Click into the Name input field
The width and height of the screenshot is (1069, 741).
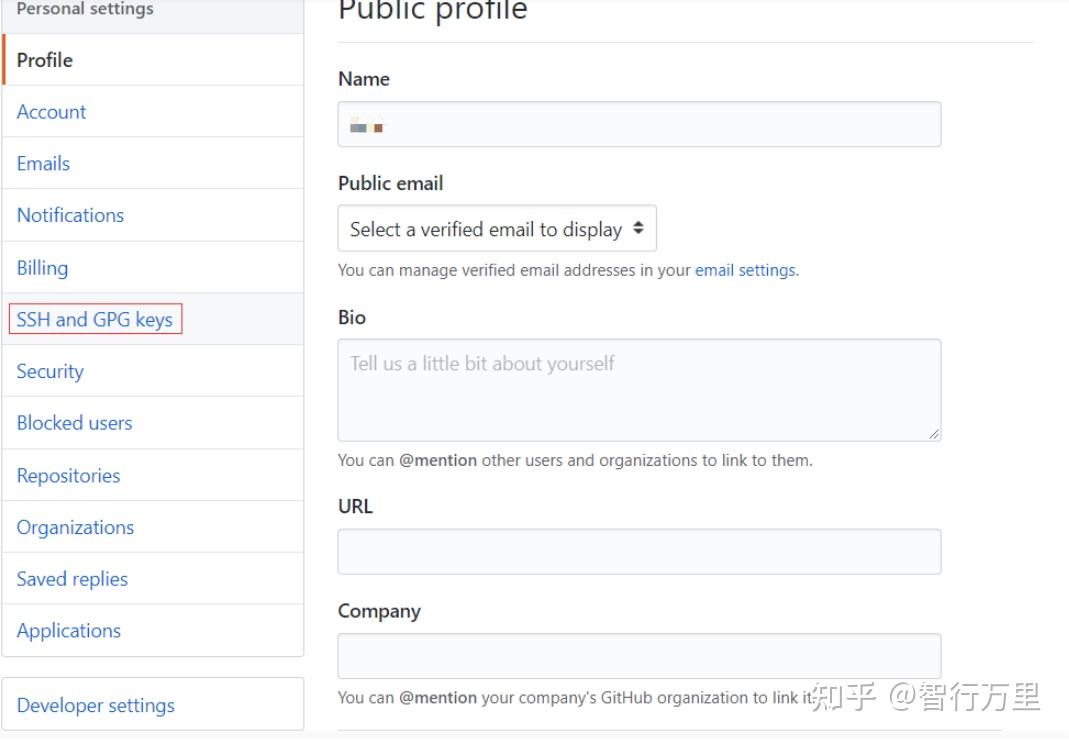point(639,125)
